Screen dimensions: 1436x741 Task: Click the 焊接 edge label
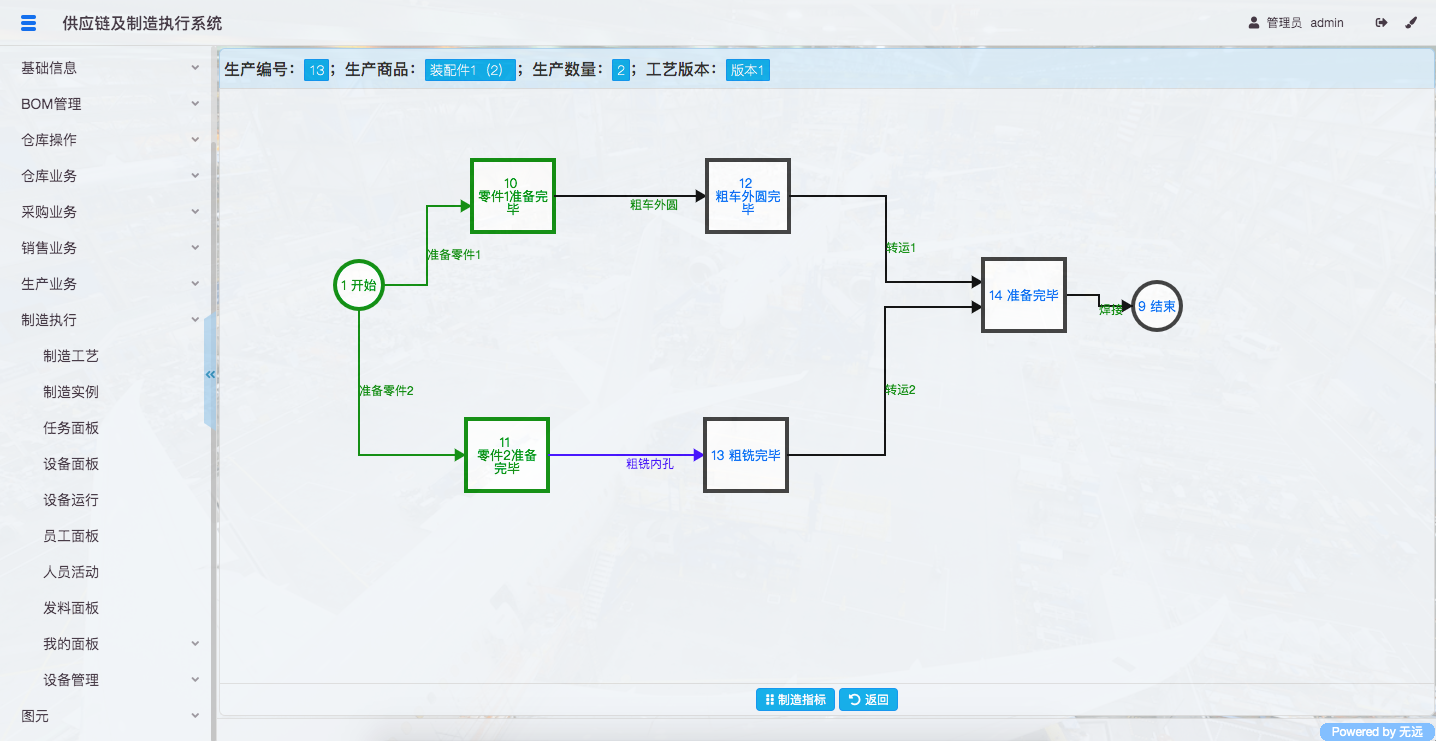pyautogui.click(x=1111, y=311)
